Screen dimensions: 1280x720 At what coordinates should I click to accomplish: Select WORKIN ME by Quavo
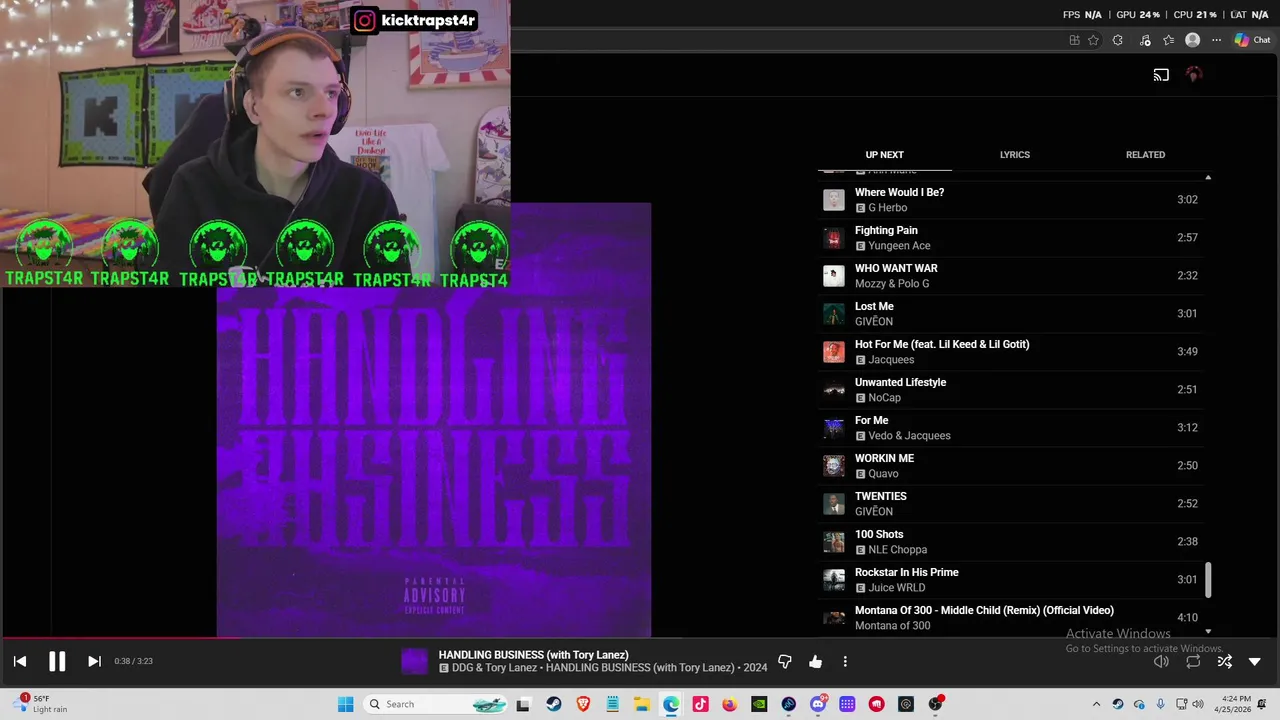click(x=1011, y=466)
